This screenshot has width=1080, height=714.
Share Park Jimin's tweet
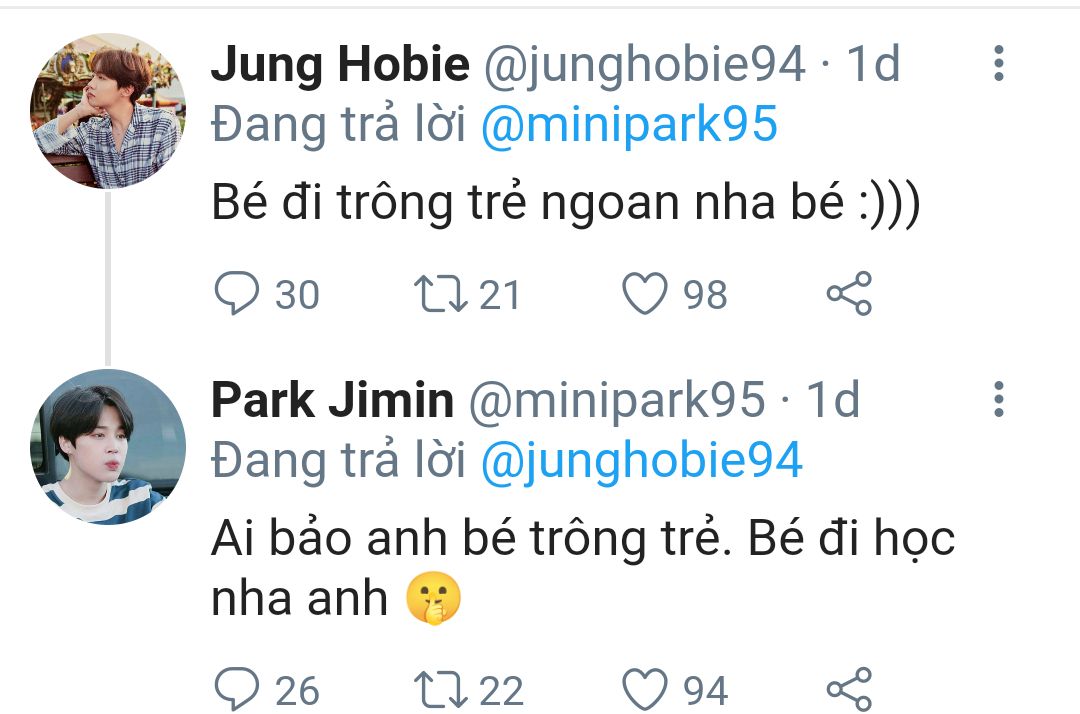tap(850, 690)
